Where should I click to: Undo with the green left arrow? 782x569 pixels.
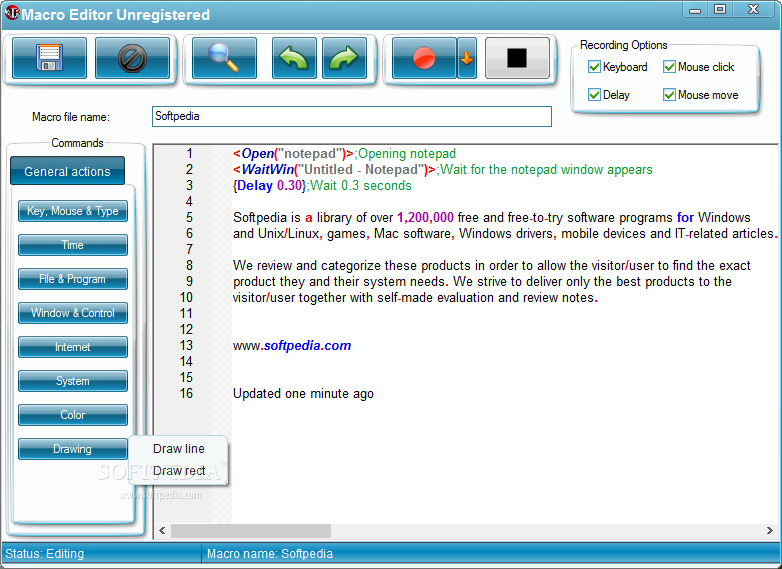294,58
